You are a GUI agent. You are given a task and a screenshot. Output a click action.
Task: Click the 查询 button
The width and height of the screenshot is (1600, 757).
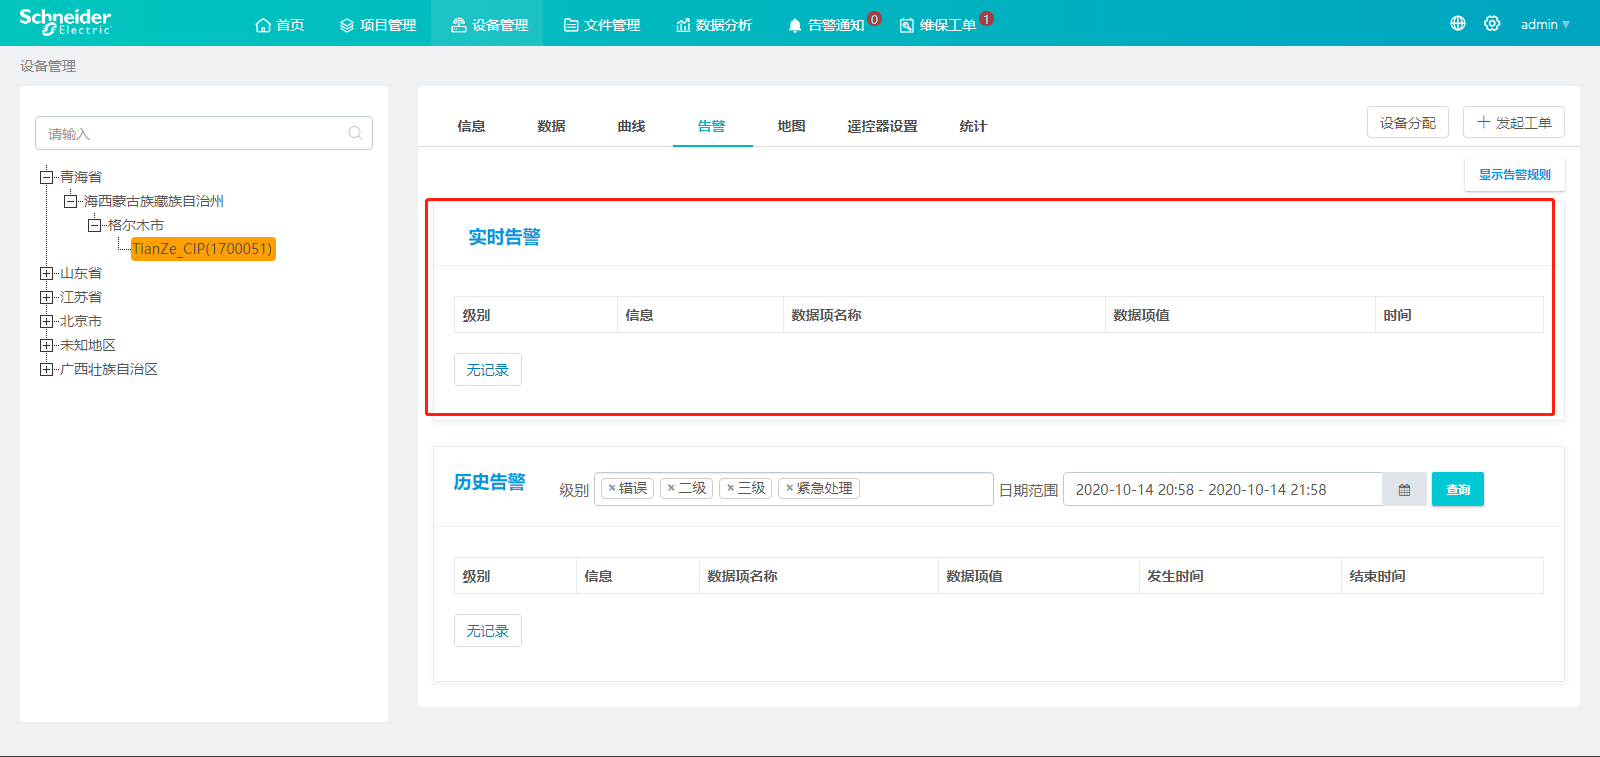[1457, 489]
